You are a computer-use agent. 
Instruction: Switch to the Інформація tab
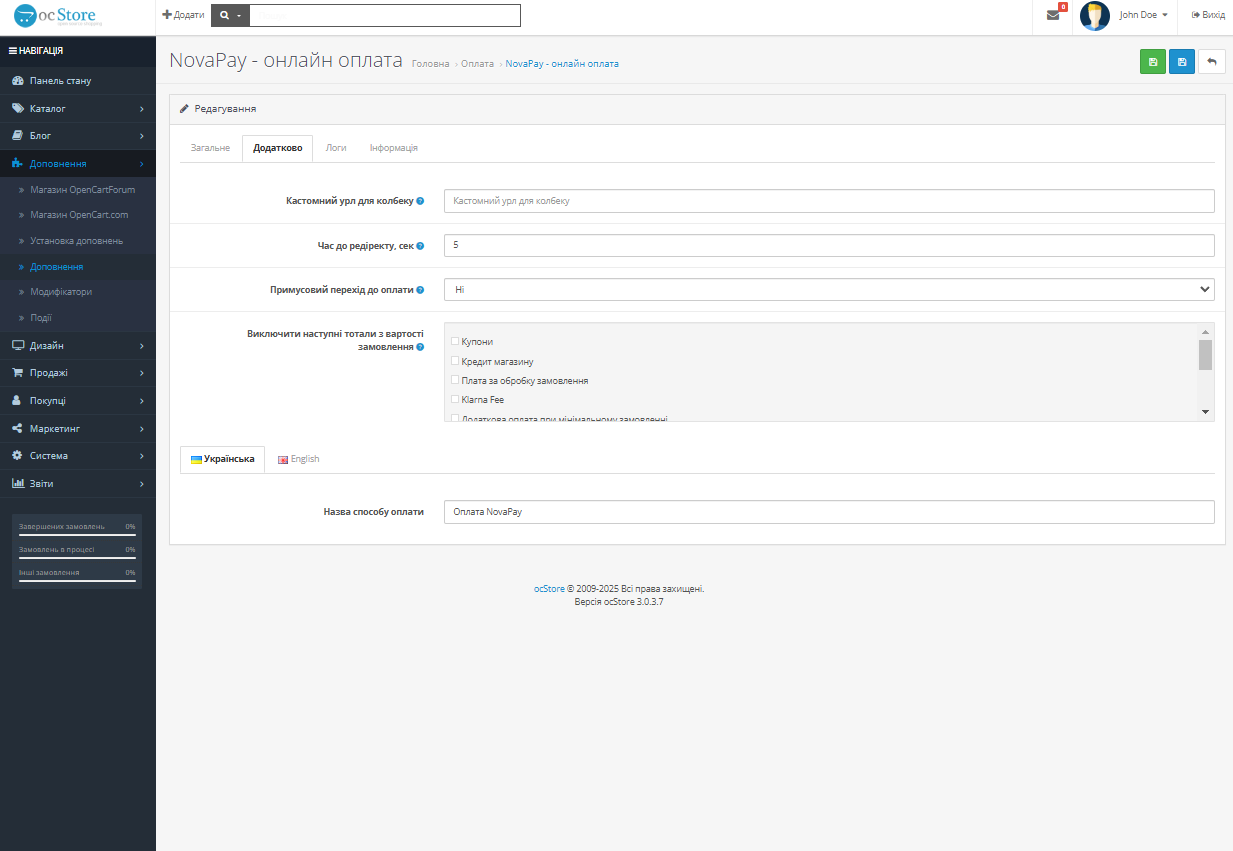(393, 148)
